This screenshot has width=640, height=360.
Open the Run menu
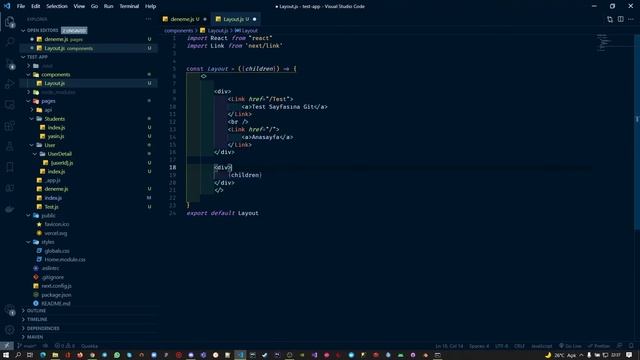[x=108, y=6]
